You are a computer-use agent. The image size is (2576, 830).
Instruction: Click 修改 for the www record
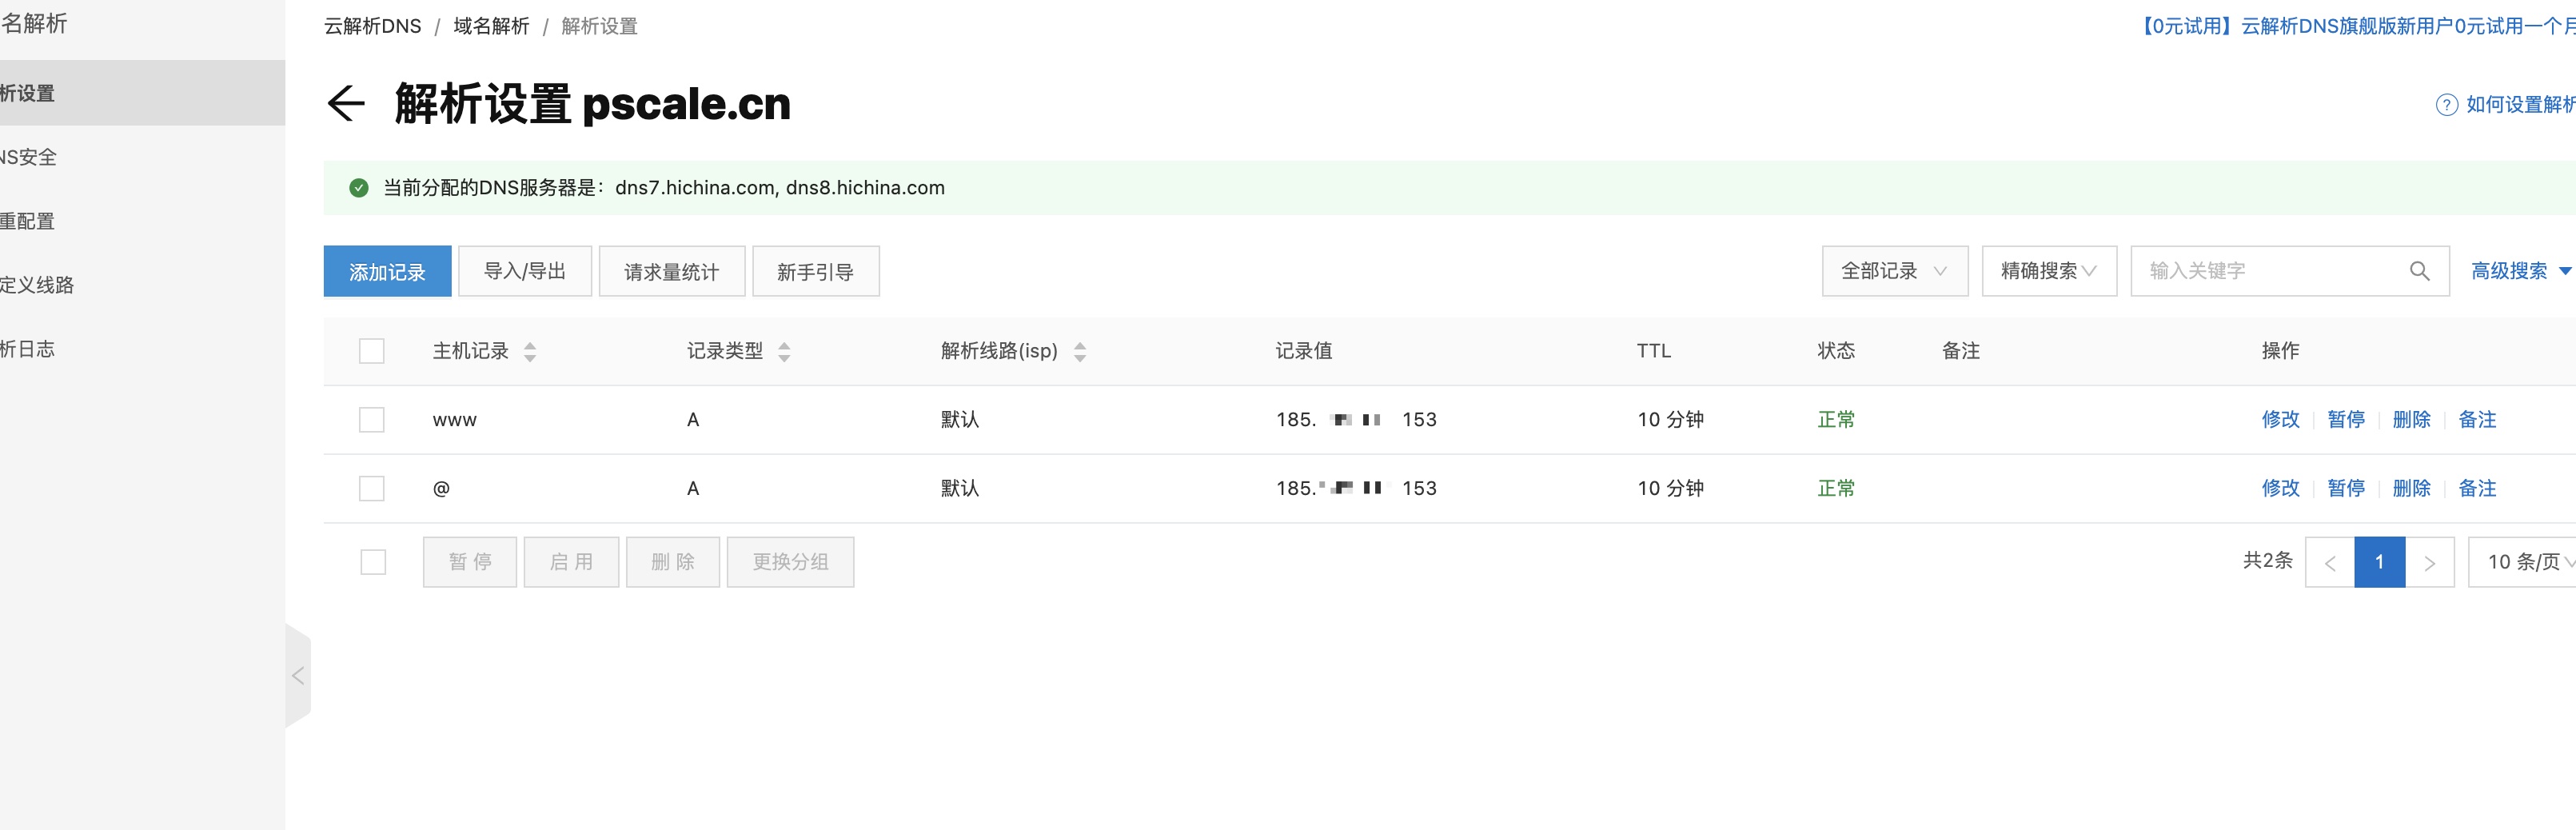(2280, 420)
